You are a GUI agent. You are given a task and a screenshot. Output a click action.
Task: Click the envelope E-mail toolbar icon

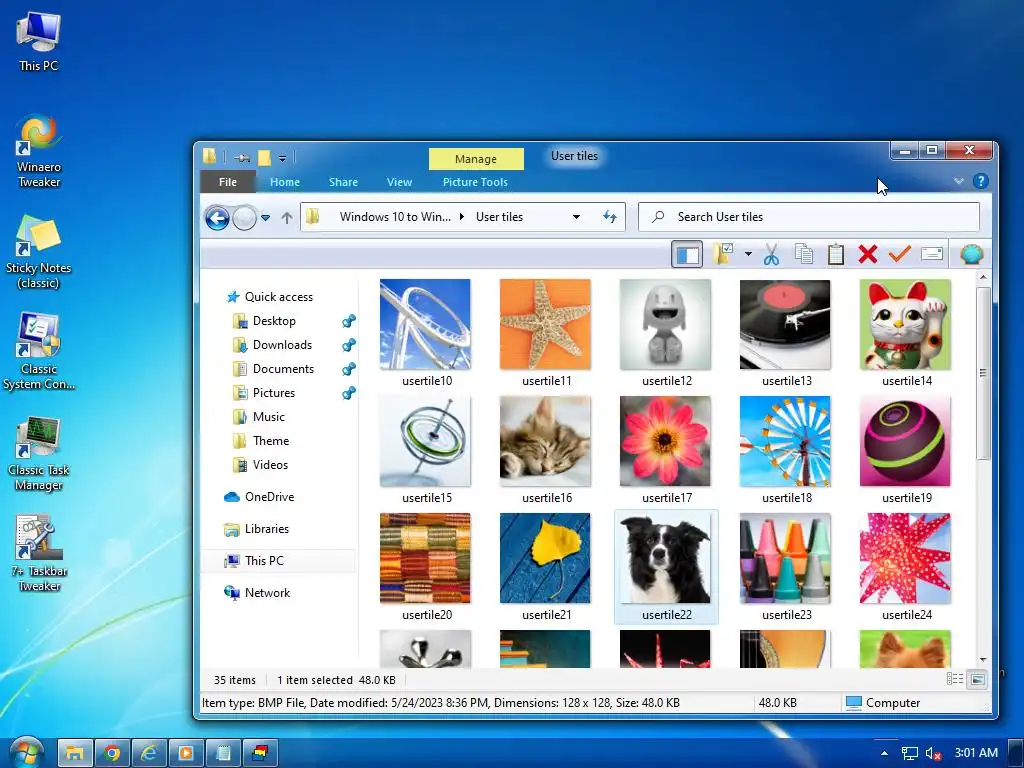point(932,253)
